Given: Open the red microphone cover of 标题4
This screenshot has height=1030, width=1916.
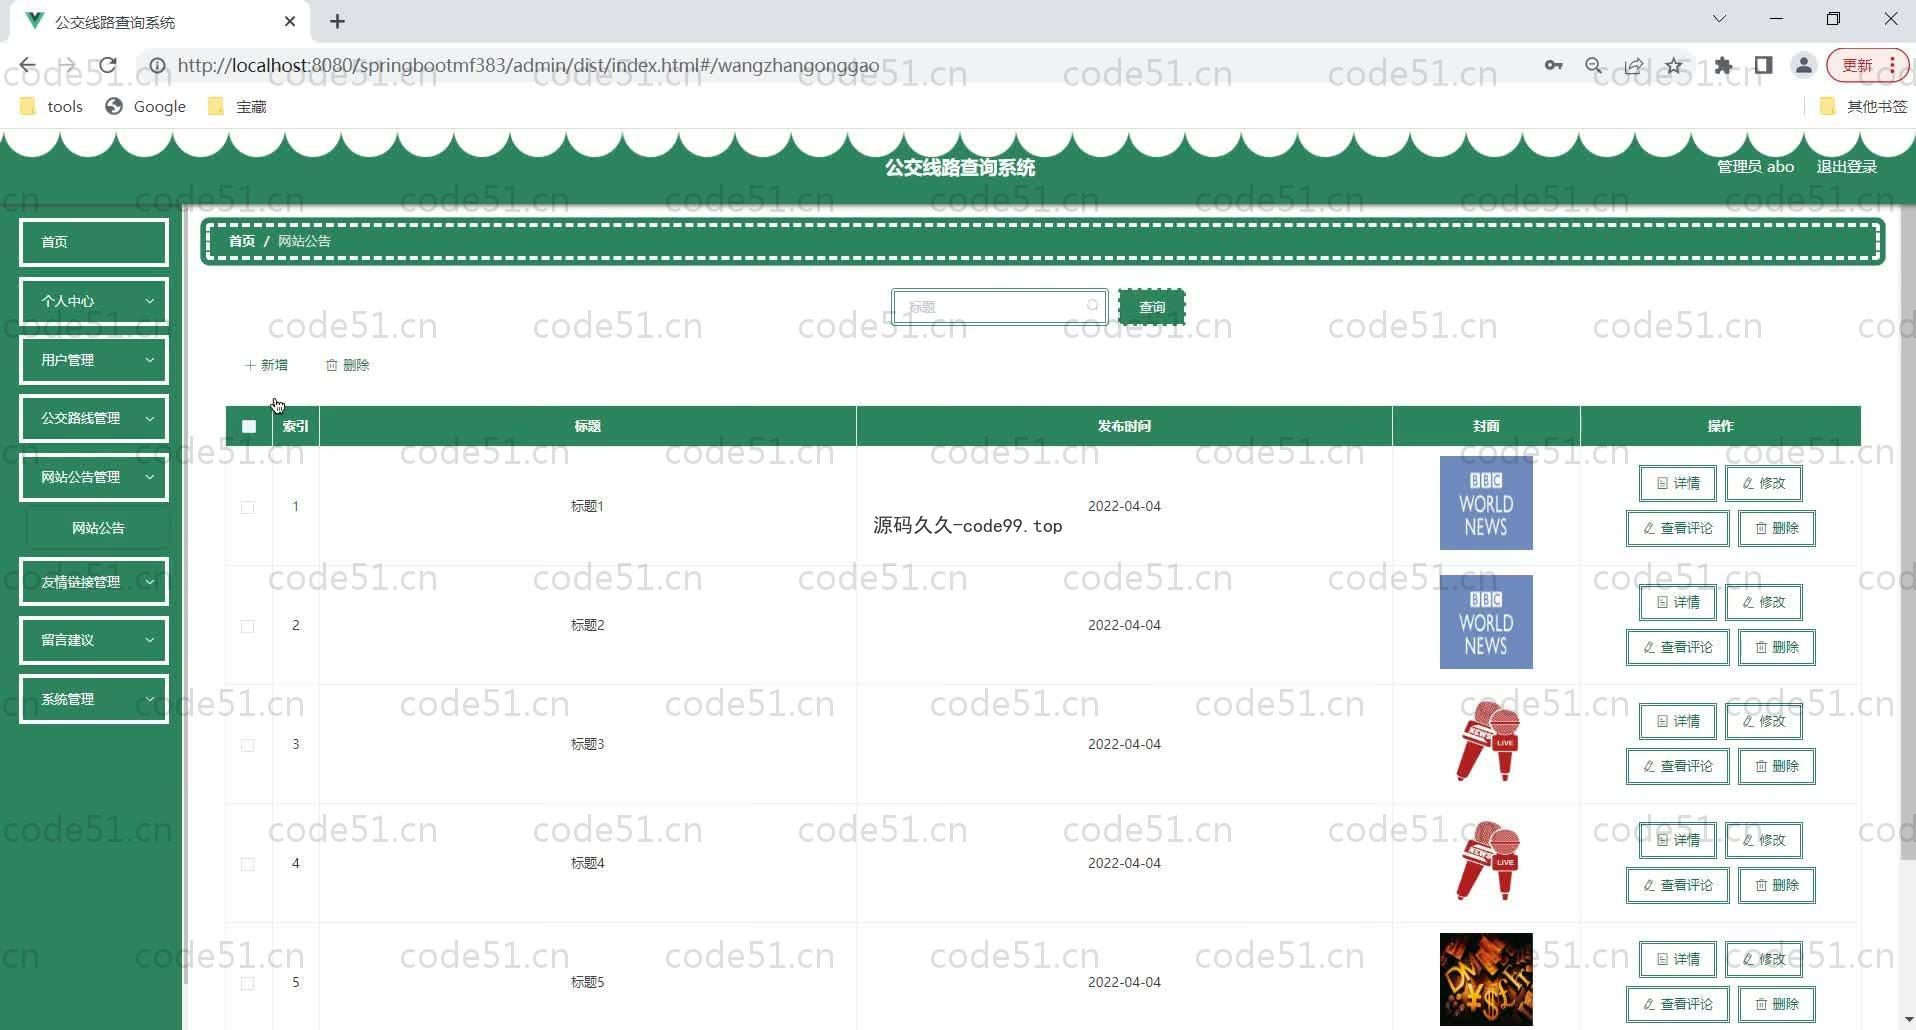Looking at the screenshot, I should [x=1487, y=860].
